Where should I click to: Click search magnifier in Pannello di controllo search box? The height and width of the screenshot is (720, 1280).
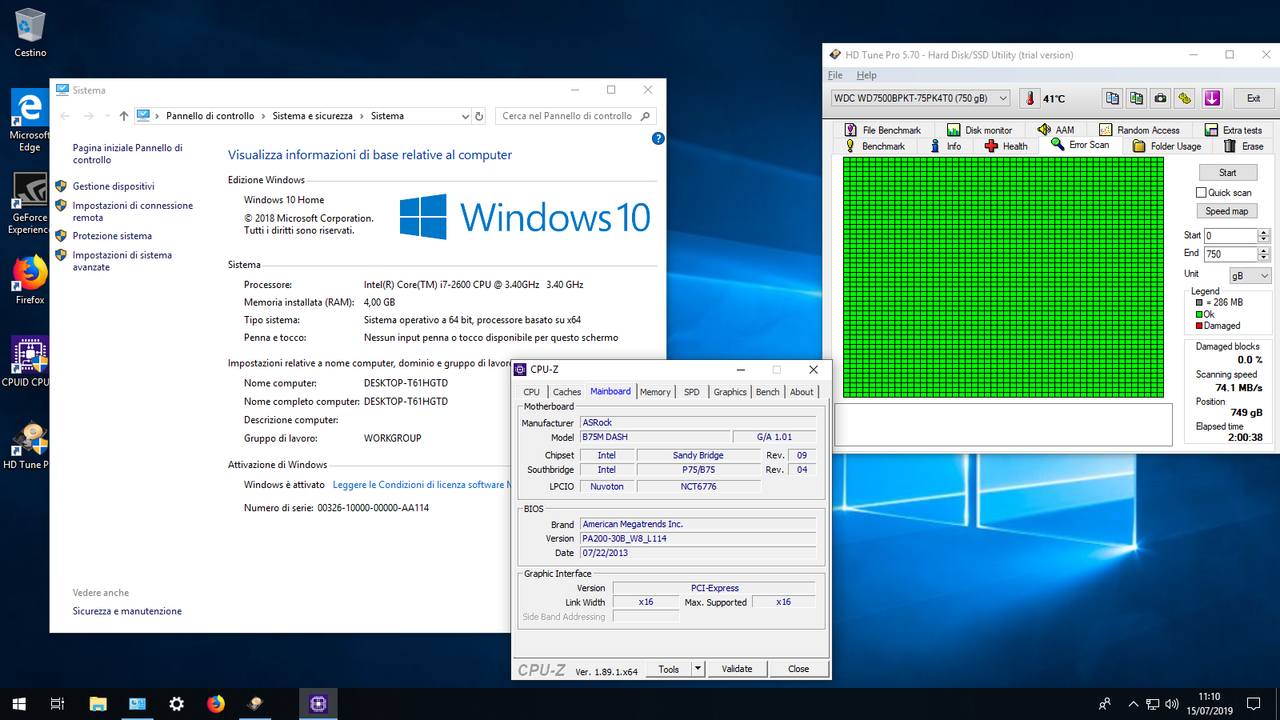646,116
